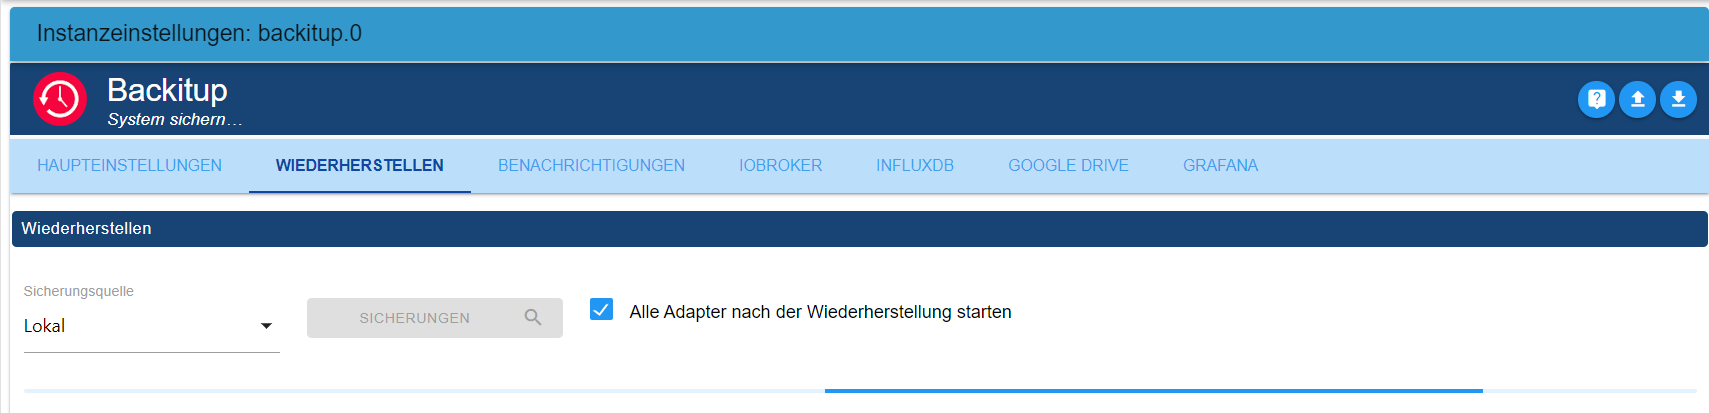This screenshot has width=1709, height=413.
Task: Click the Alle Adapter nach der Wiederherstellung starten label
Action: pyautogui.click(x=820, y=312)
